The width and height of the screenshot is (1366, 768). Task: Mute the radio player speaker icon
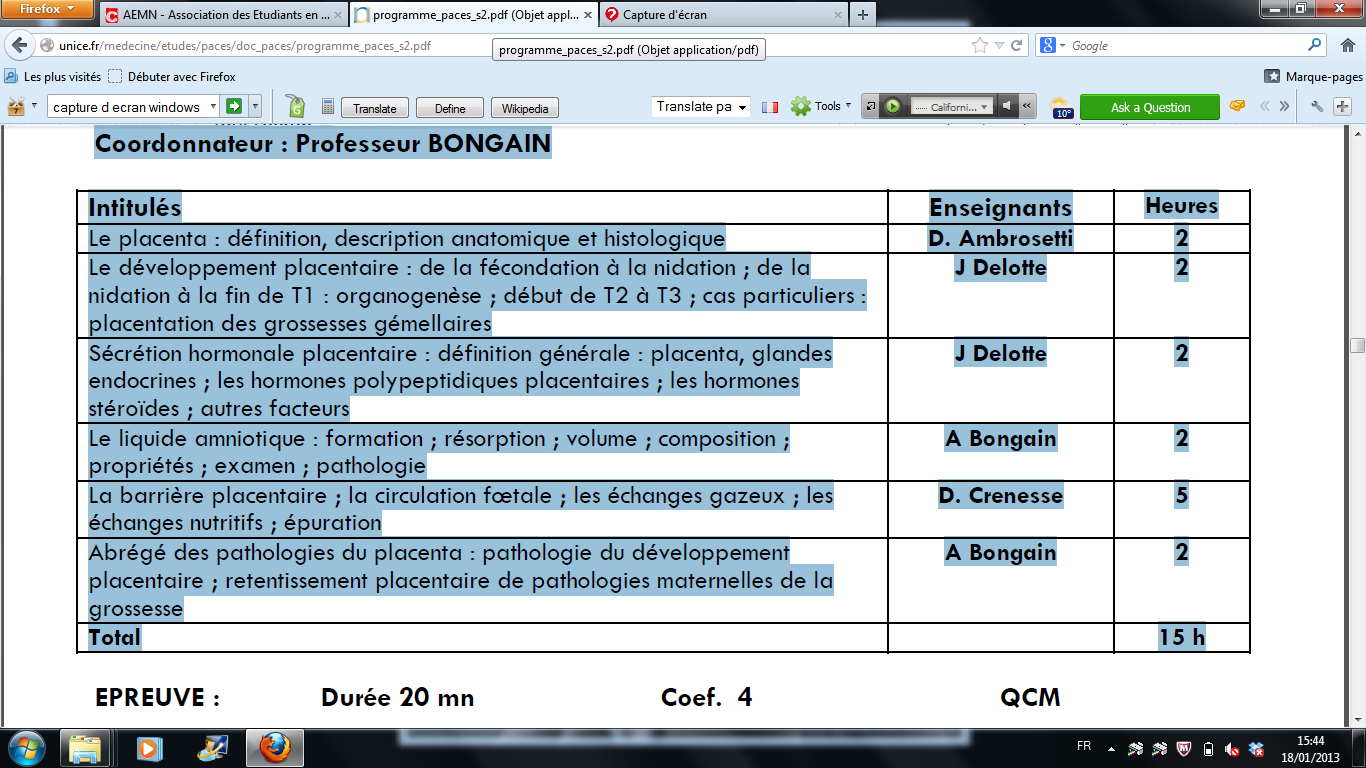coord(1007,107)
